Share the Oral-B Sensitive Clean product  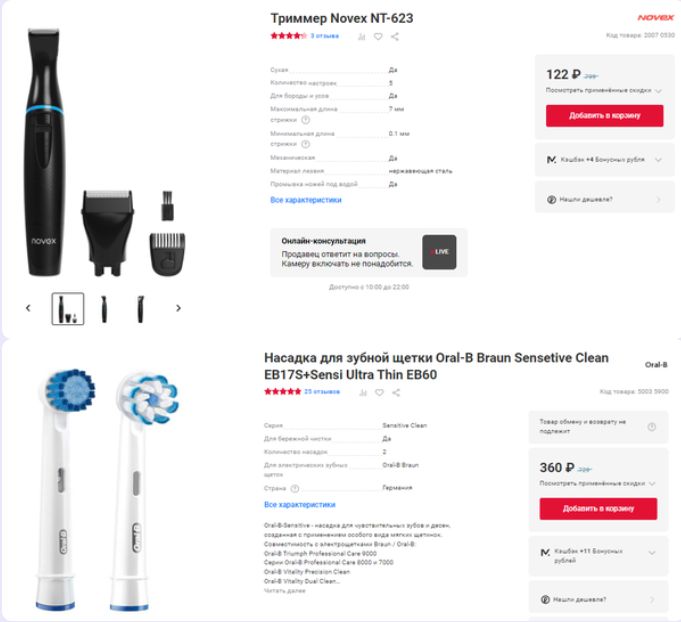point(396,393)
